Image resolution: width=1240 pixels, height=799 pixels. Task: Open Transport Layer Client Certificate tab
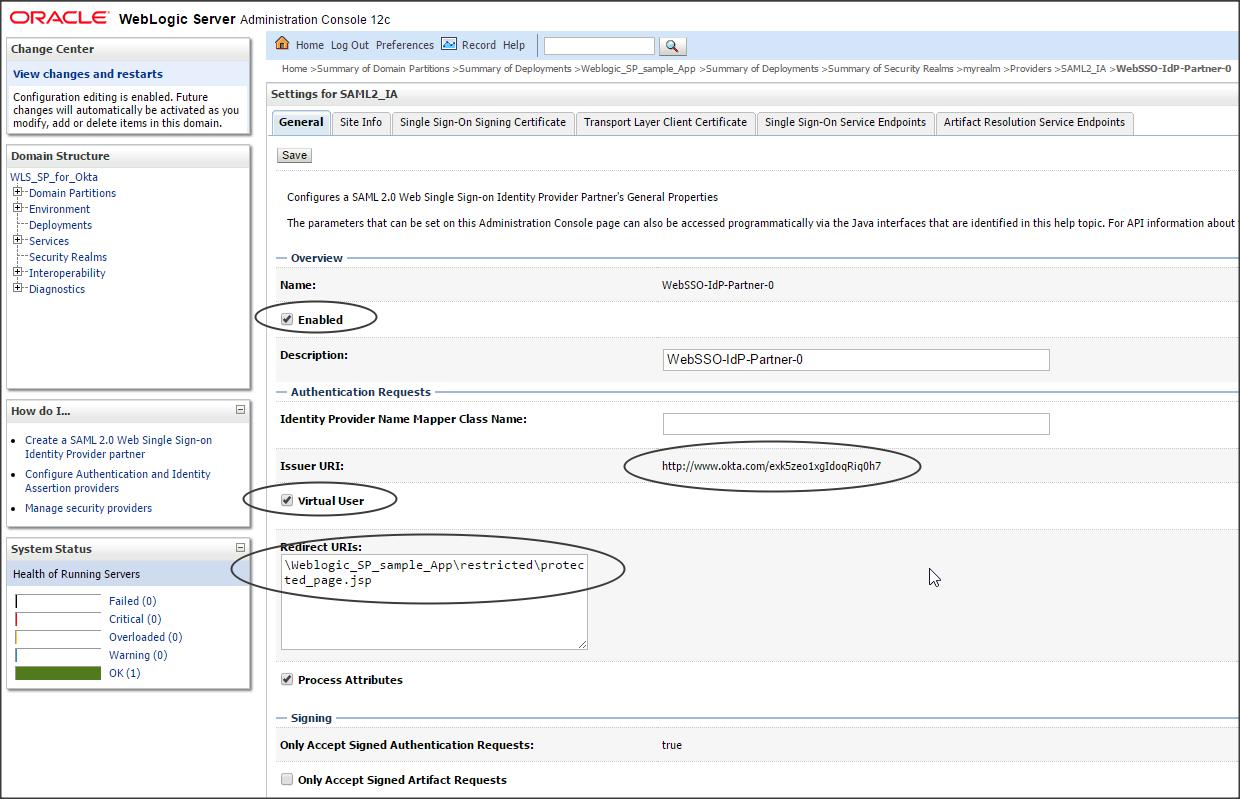point(665,122)
